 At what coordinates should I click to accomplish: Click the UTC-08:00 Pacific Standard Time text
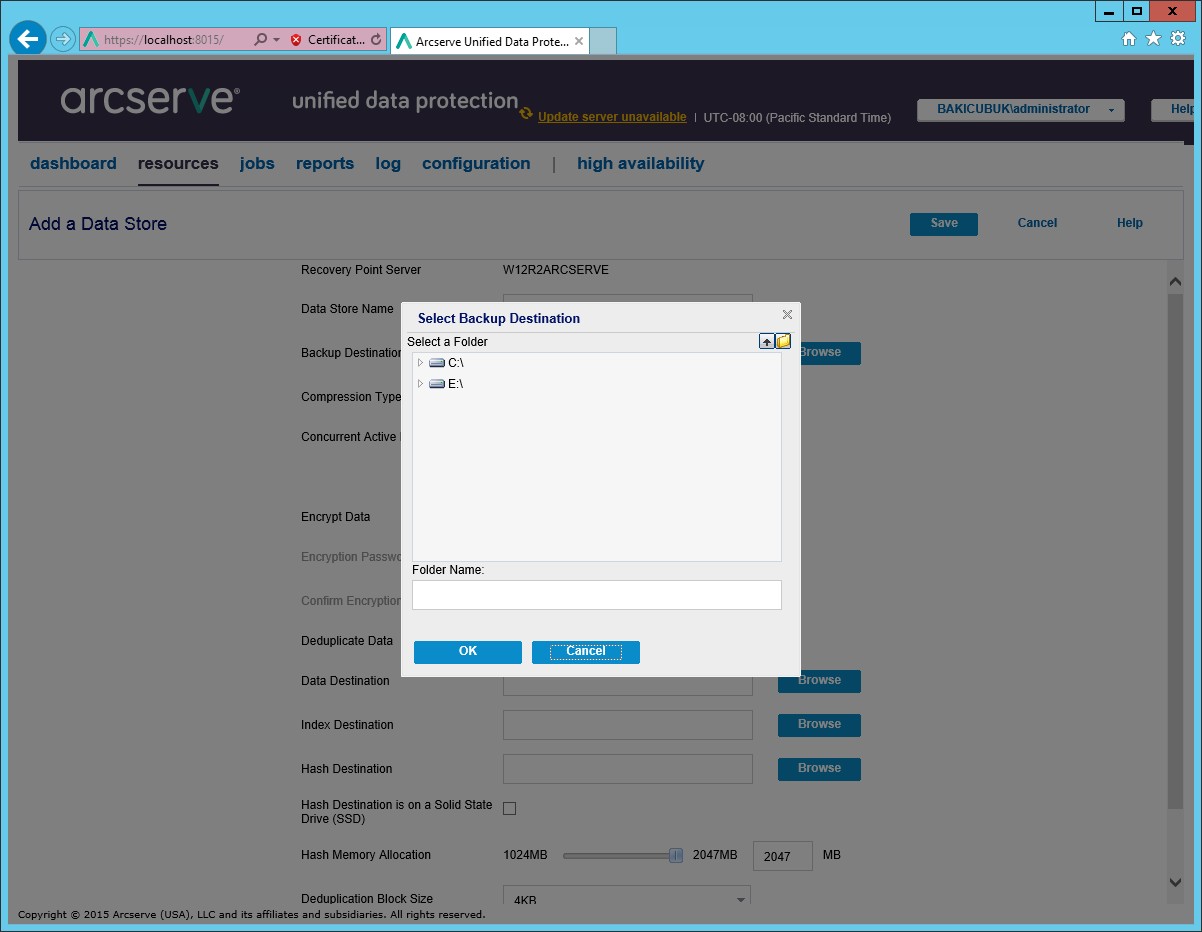pos(797,117)
